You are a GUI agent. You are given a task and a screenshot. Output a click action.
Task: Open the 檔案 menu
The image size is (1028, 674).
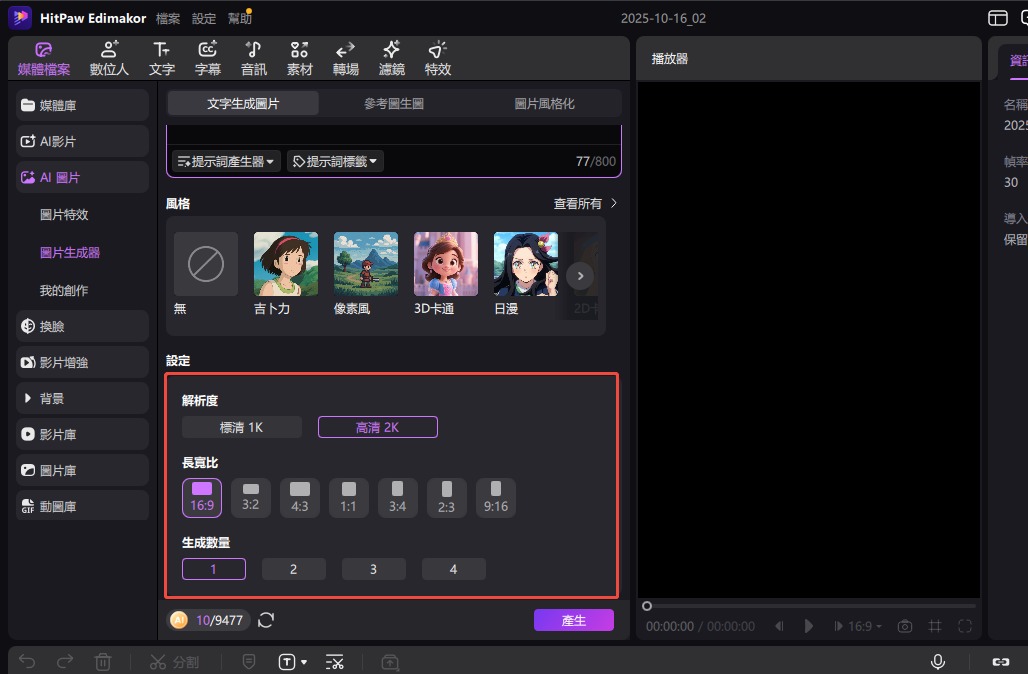[168, 18]
